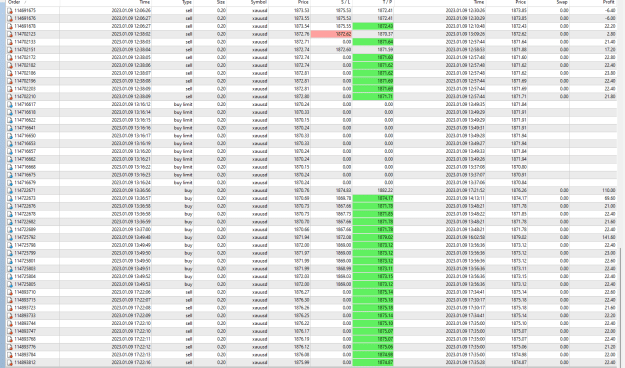Click the buy limit order icon opened at 13:16:24
This screenshot has width=625, height=368.
[x=10, y=183]
